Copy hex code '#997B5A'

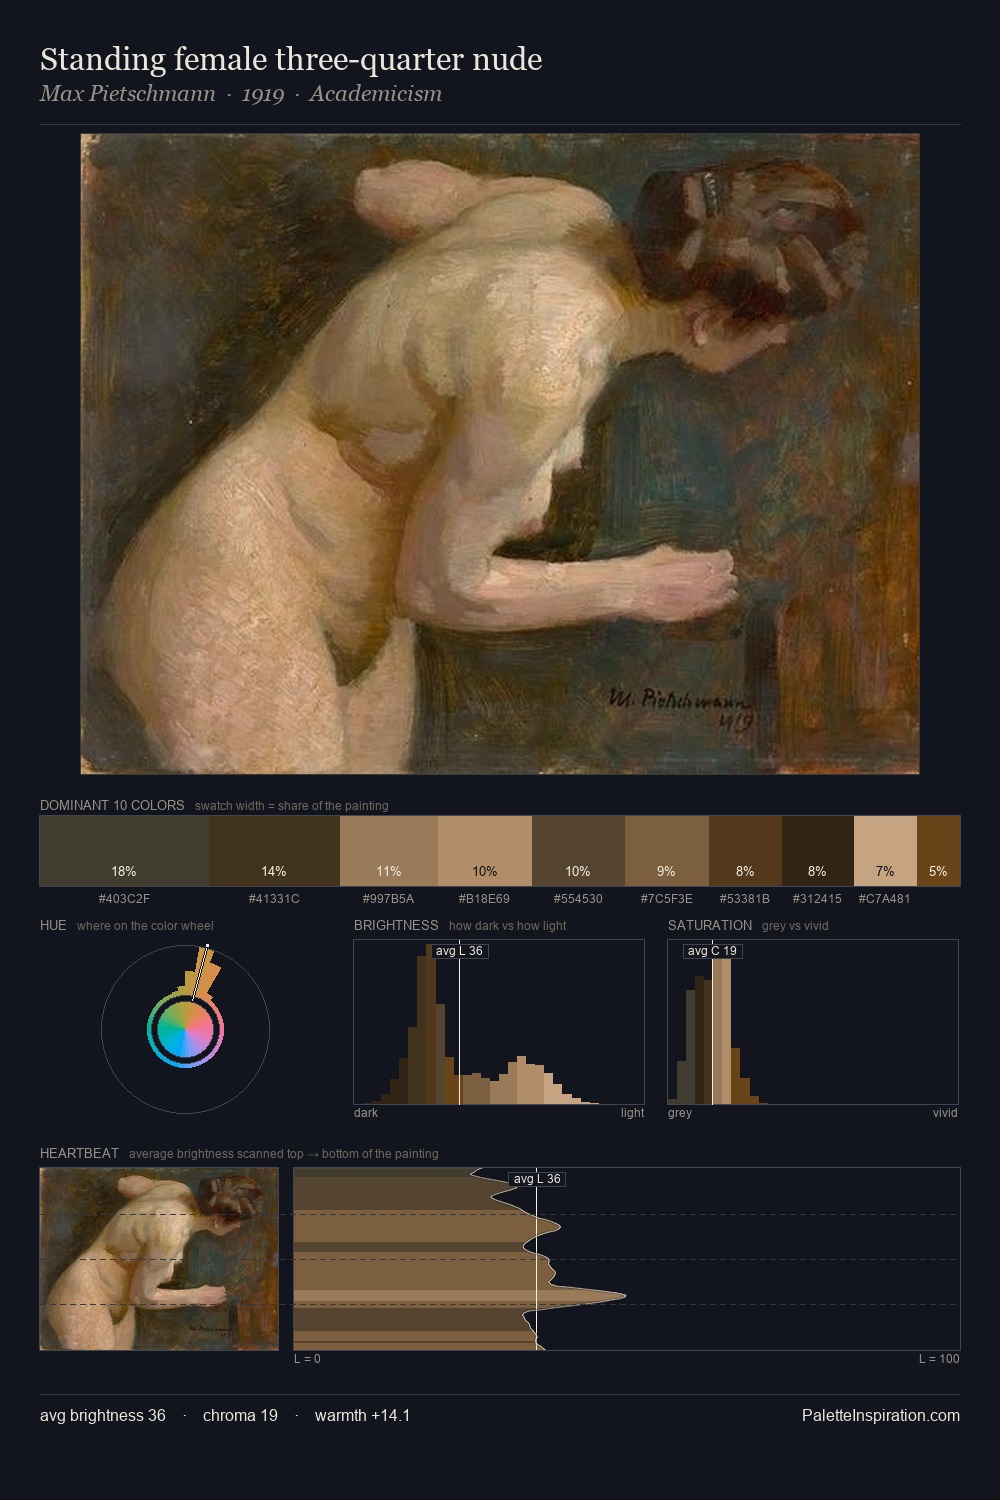pyautogui.click(x=389, y=898)
